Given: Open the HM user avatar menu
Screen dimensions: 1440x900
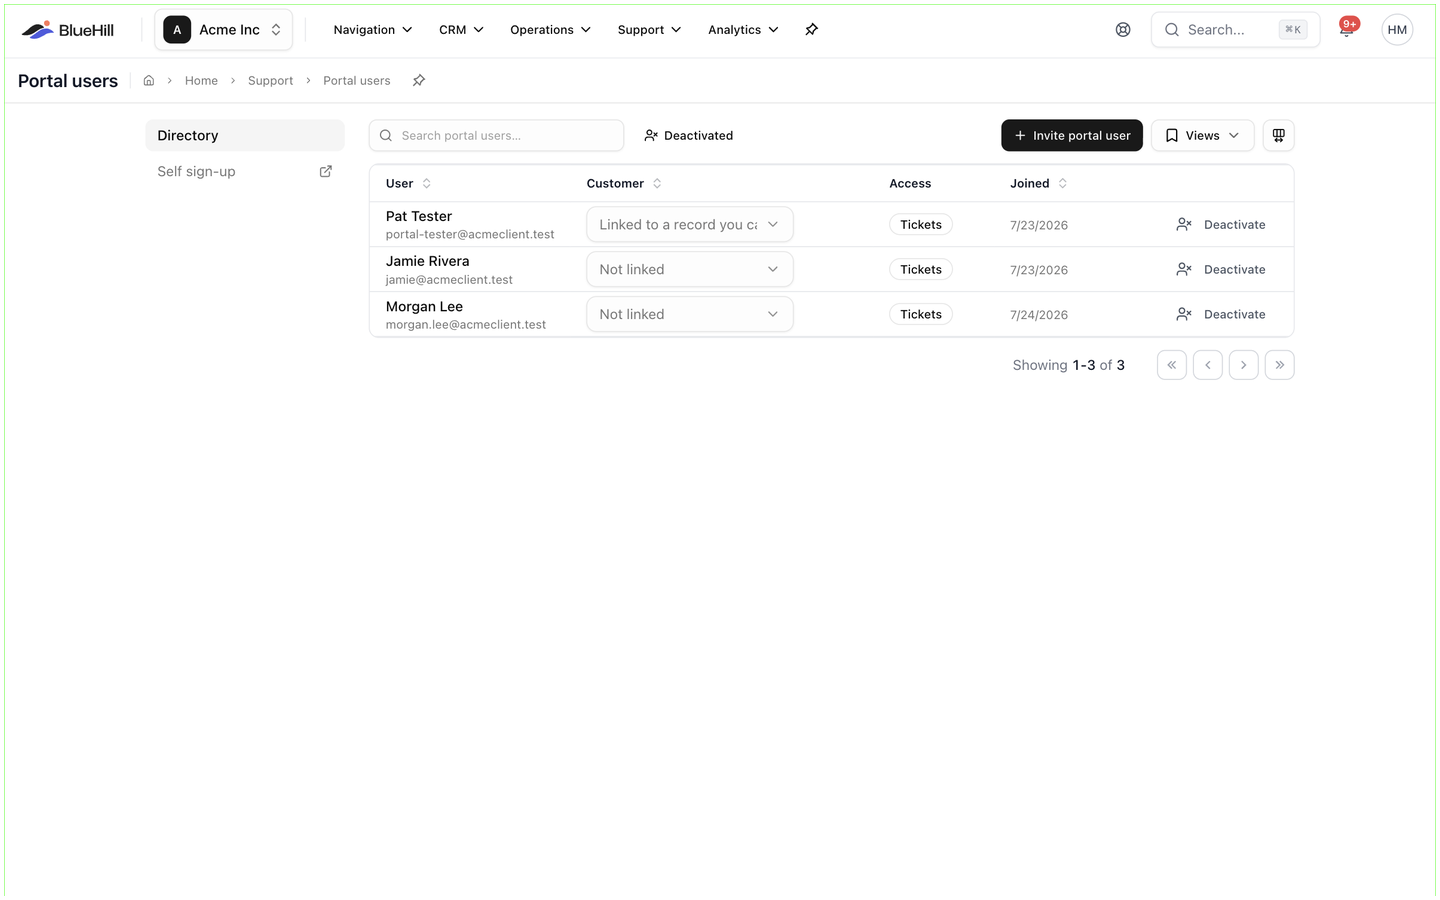Looking at the screenshot, I should tap(1397, 30).
